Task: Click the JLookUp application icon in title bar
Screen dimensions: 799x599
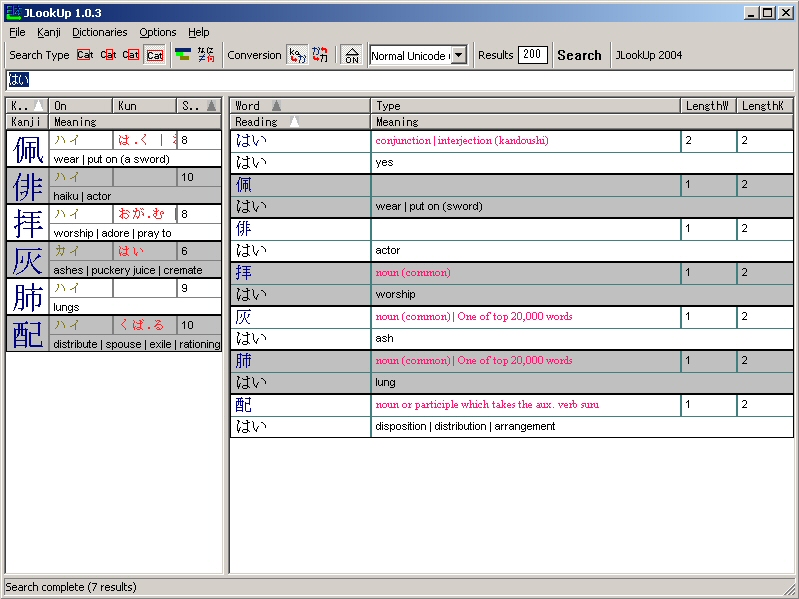Action: point(13,12)
